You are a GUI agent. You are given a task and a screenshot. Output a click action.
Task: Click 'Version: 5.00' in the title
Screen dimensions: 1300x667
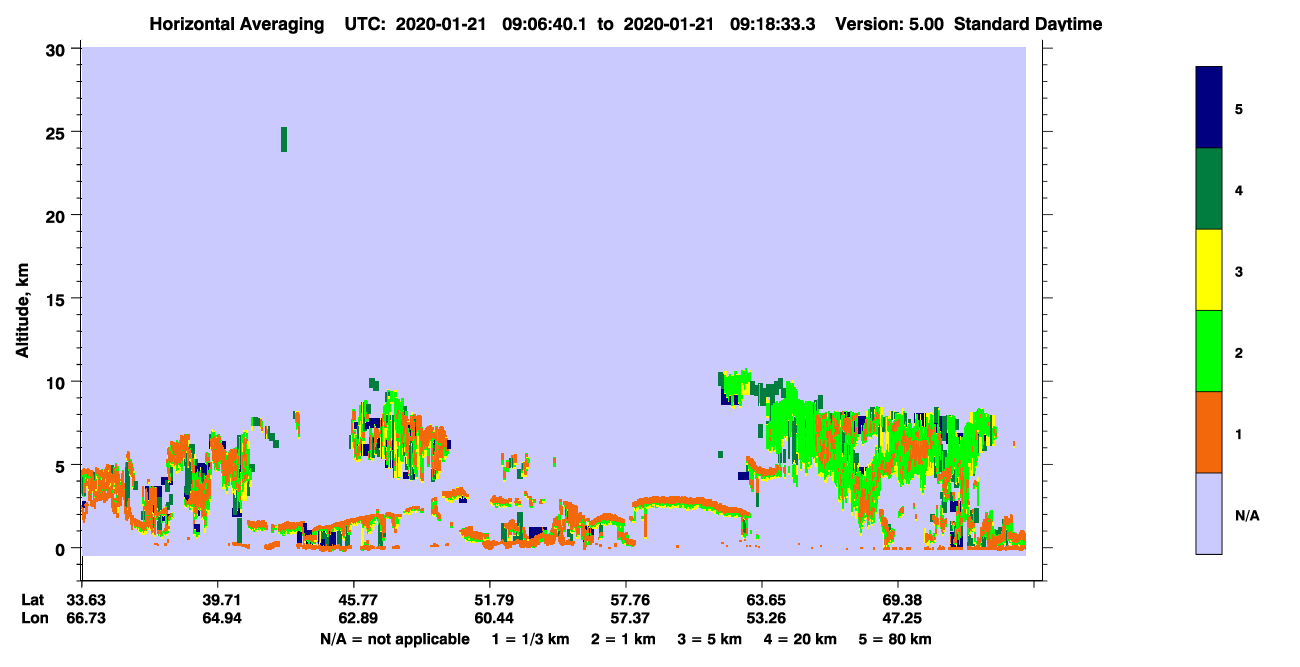pyautogui.click(x=890, y=23)
